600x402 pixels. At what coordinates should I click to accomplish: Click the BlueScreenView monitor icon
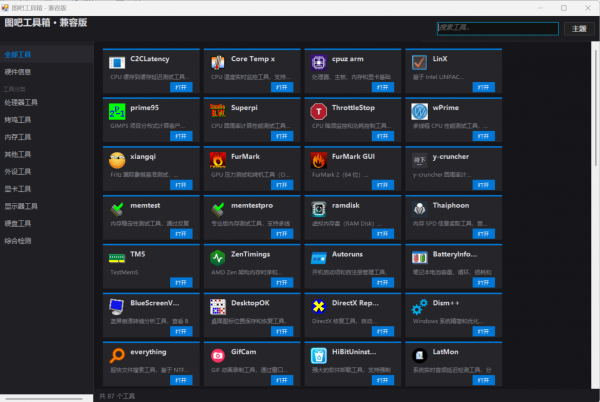pos(117,307)
